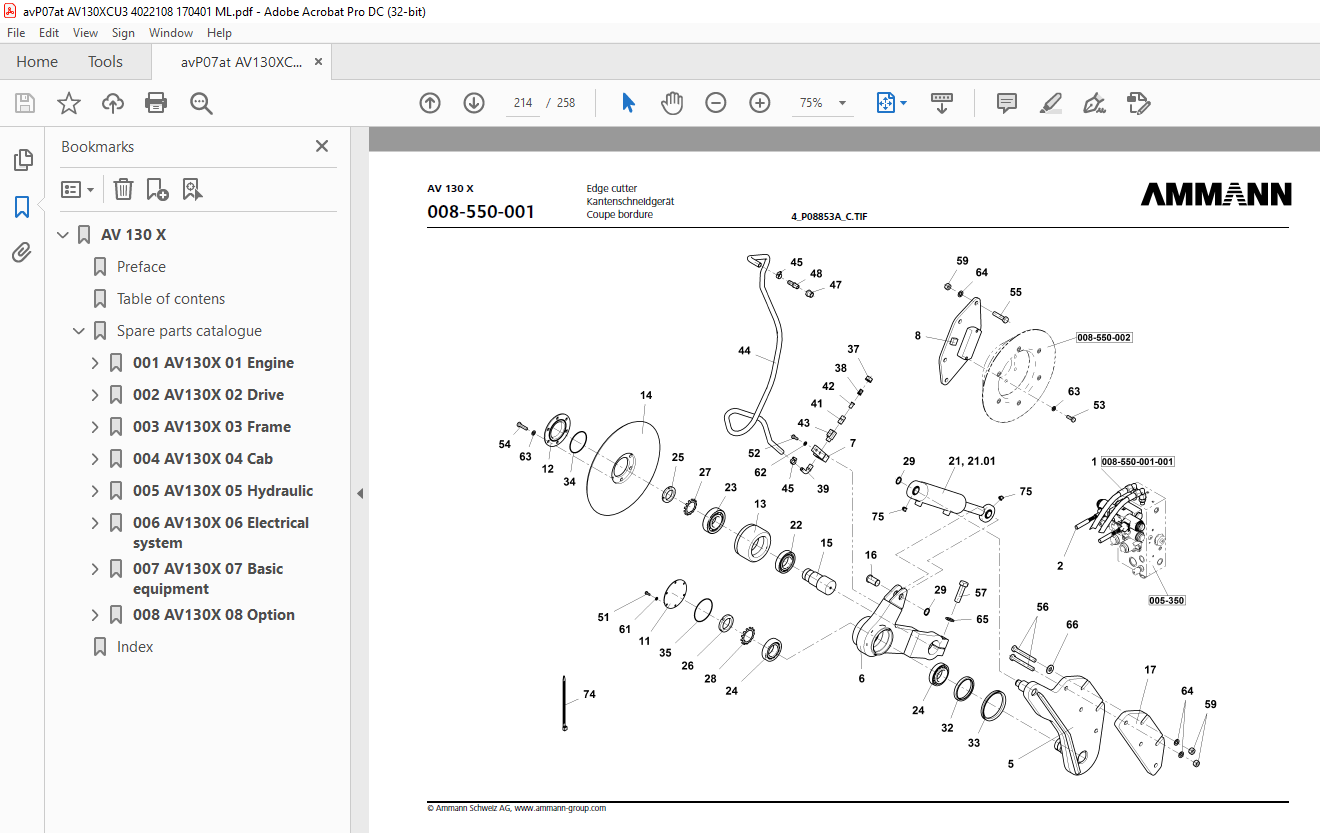
Task: Open the Index bookmark
Action: click(135, 647)
